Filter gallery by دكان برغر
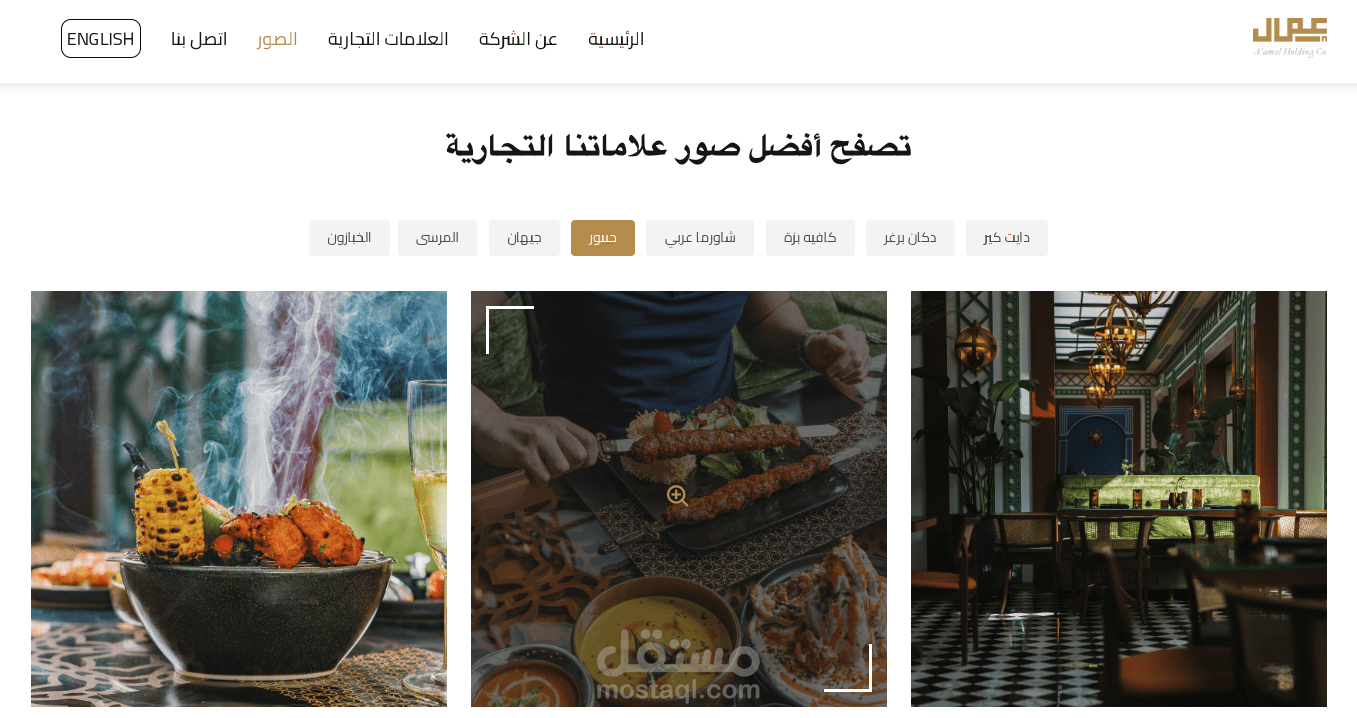Screen dimensions: 1357x718 coord(910,238)
